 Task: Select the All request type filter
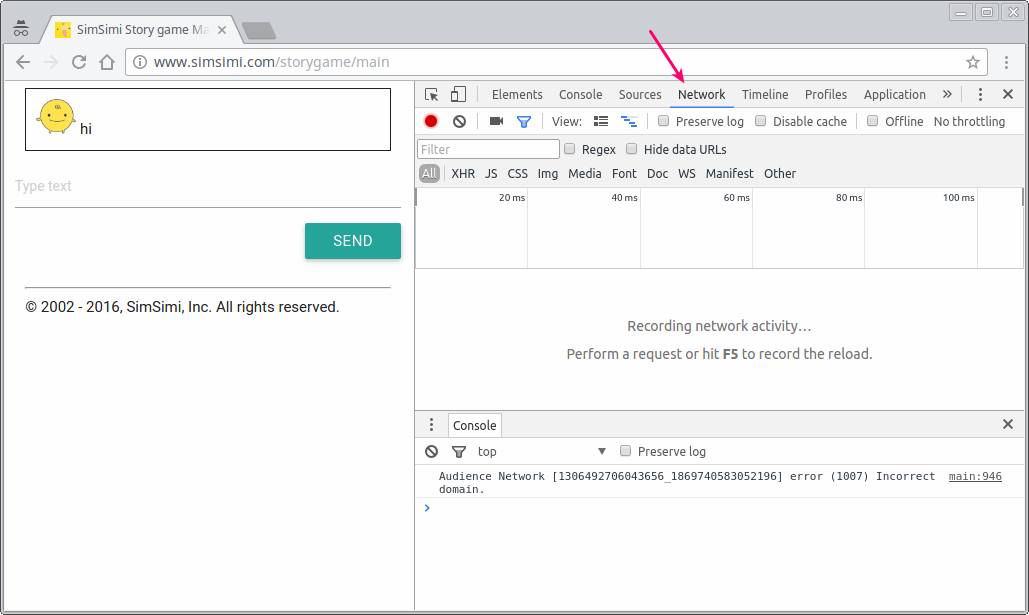tap(429, 173)
